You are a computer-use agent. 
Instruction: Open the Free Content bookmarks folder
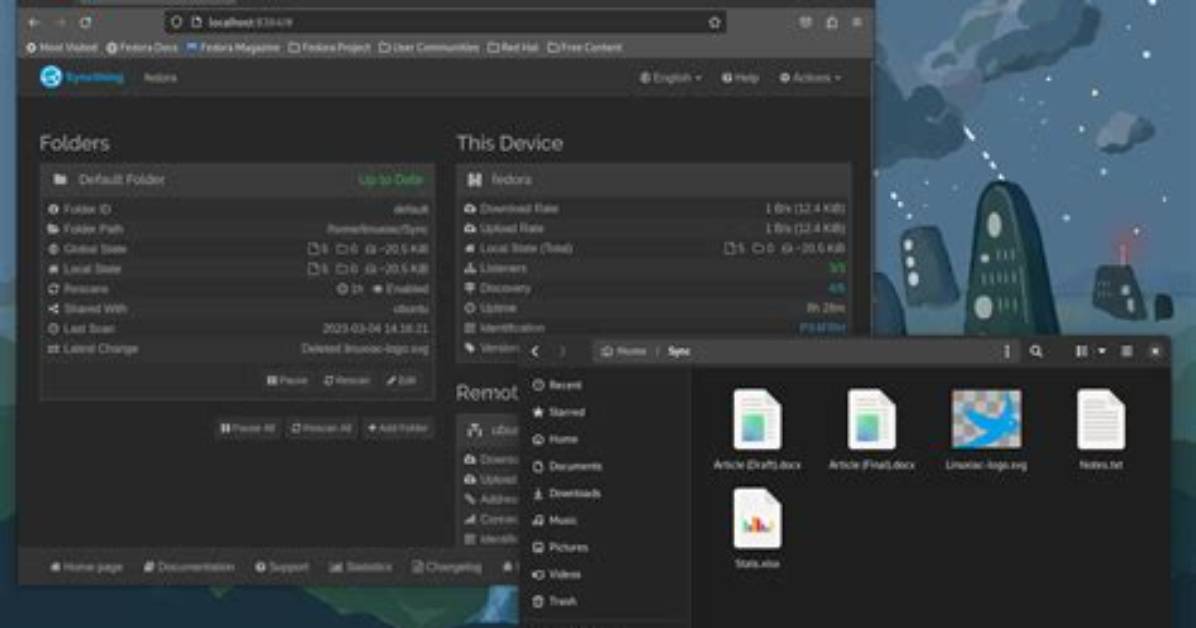[x=584, y=47]
